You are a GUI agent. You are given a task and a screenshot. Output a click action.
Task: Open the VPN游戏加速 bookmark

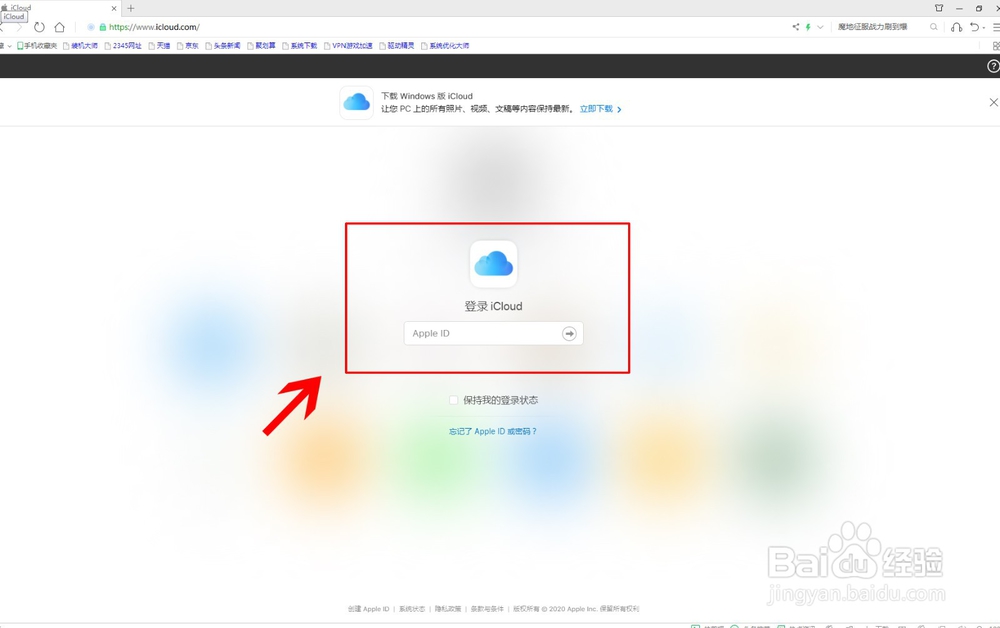(x=348, y=46)
